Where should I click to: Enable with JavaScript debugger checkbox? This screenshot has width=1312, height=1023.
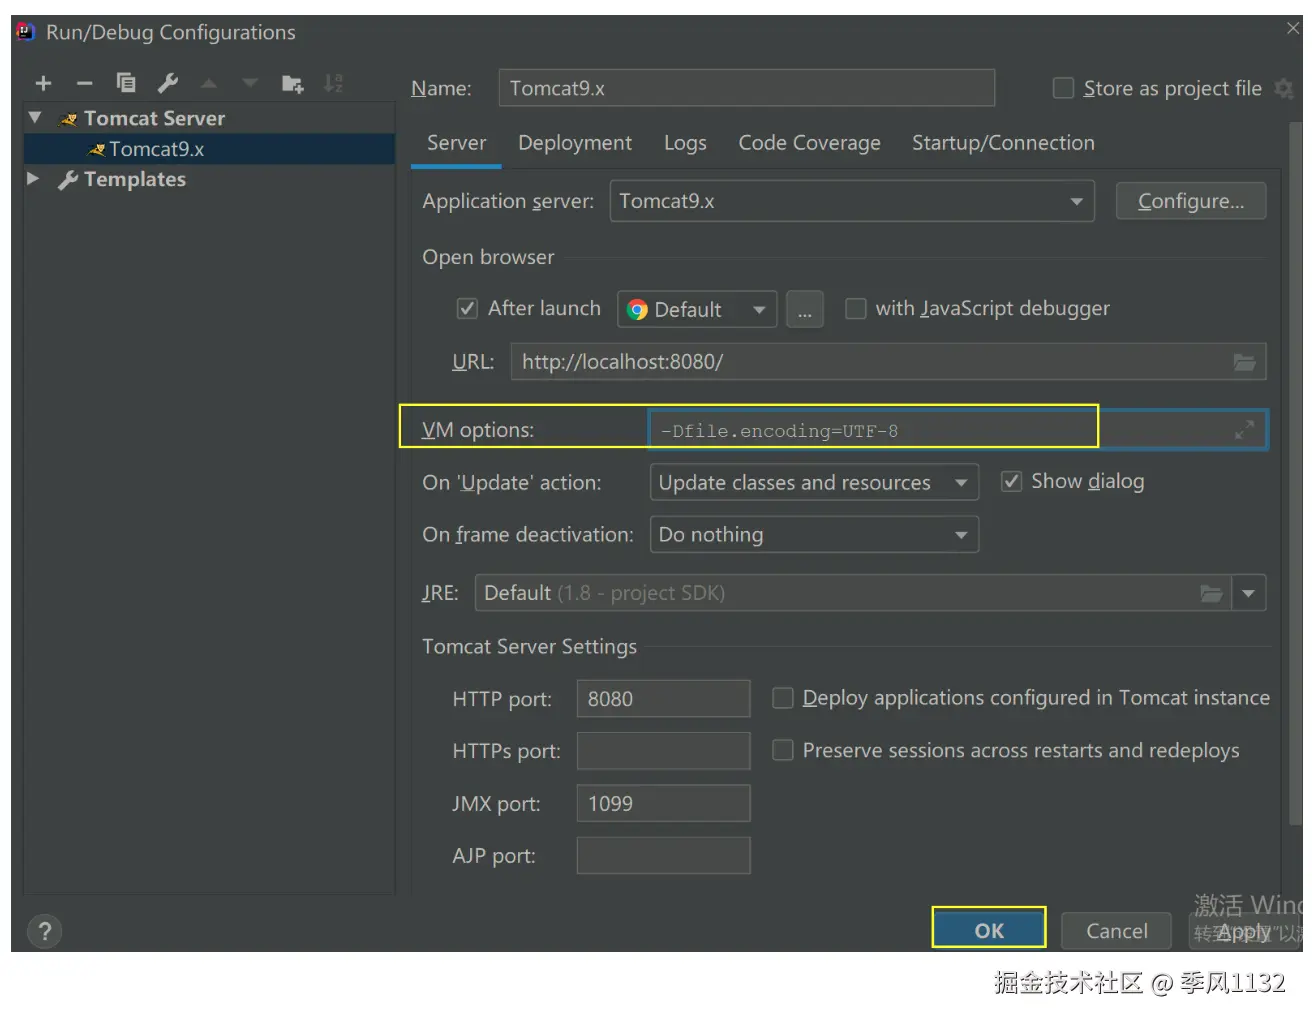pyautogui.click(x=856, y=308)
